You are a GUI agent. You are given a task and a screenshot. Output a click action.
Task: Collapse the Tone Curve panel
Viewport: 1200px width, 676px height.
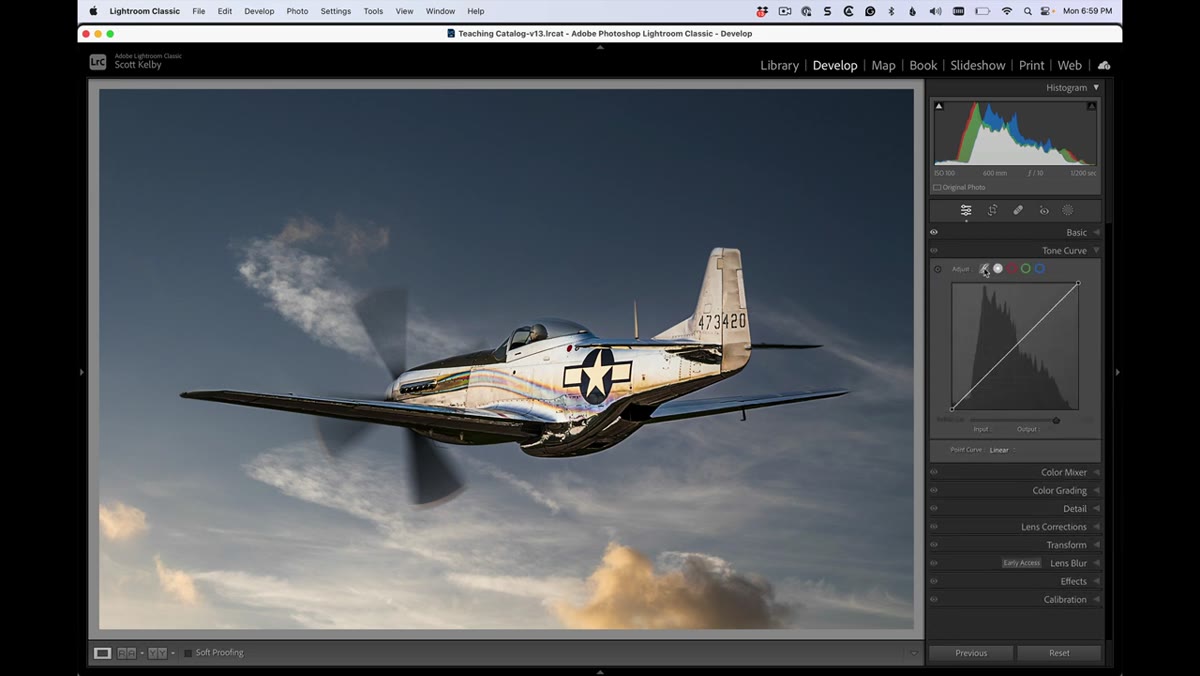point(1096,251)
